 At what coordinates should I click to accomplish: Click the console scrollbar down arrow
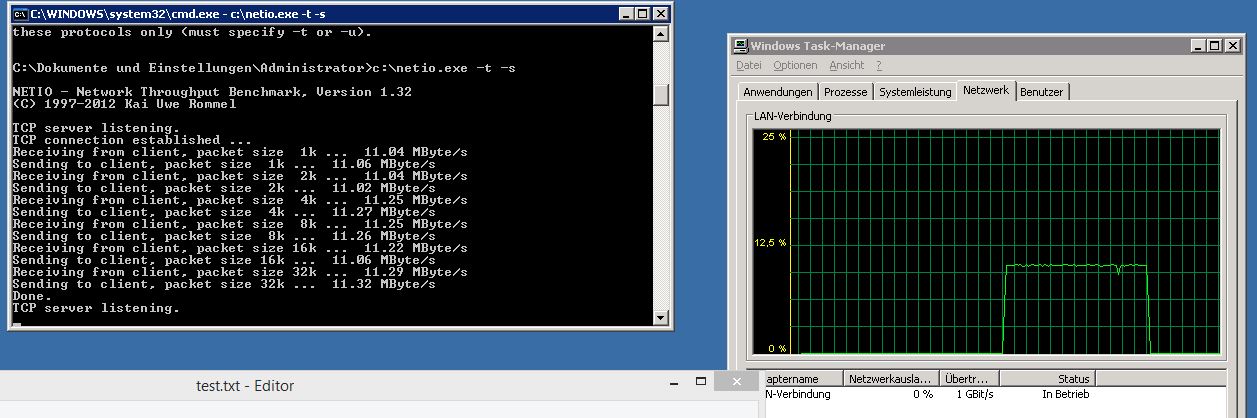660,318
